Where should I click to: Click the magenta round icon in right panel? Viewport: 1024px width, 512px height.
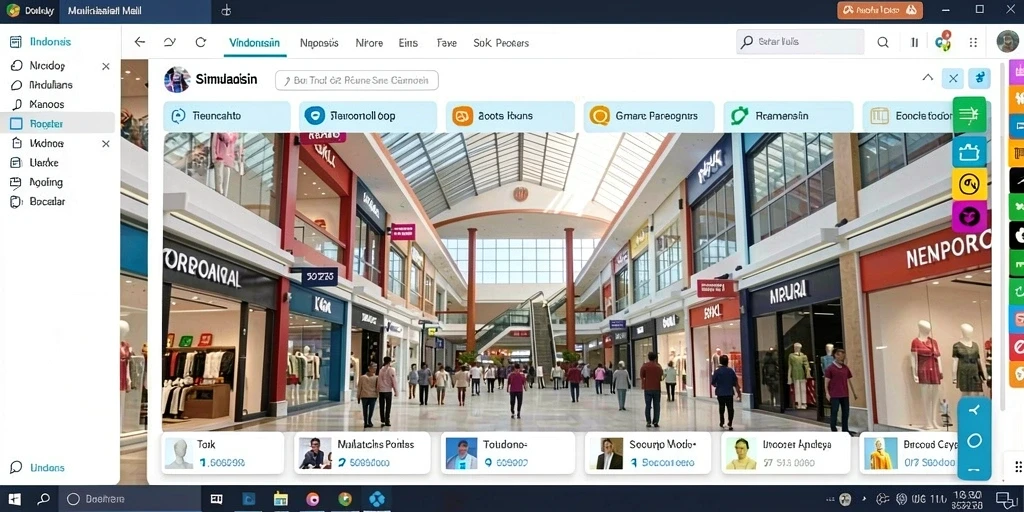coord(969,217)
